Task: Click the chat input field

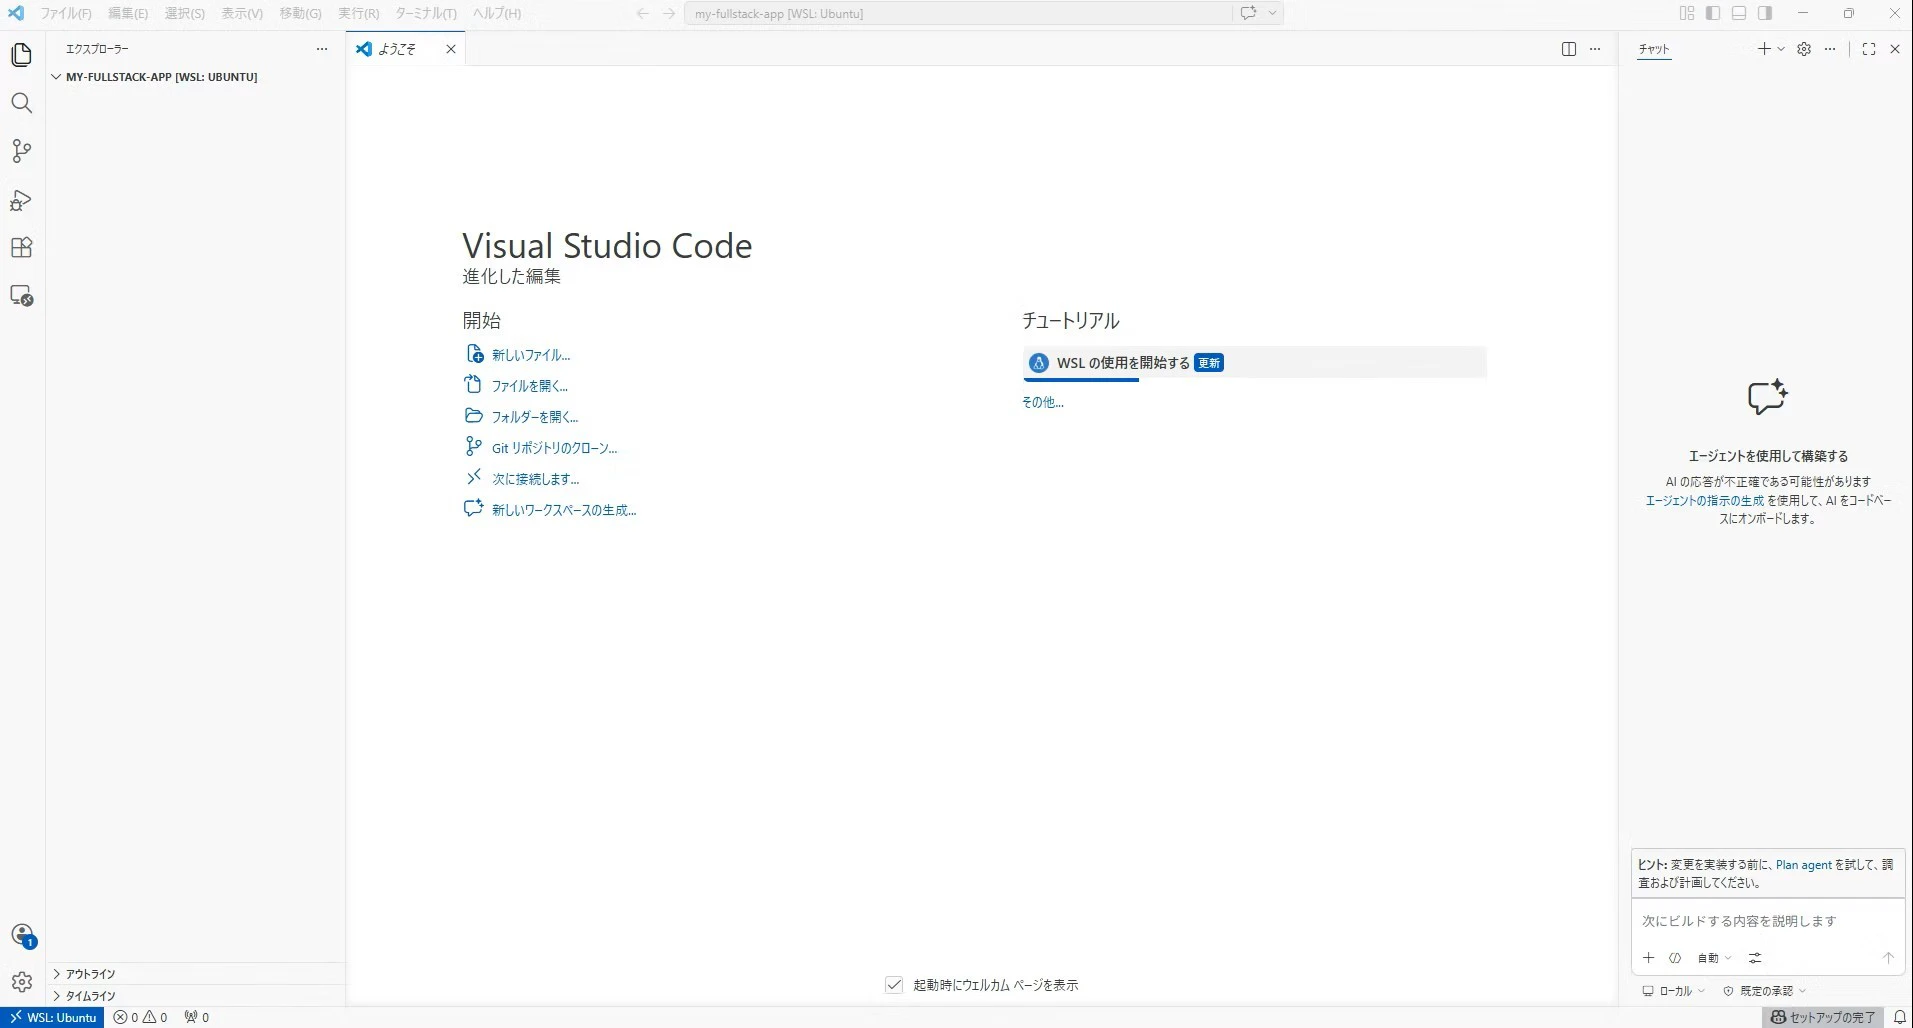Action: click(x=1768, y=921)
